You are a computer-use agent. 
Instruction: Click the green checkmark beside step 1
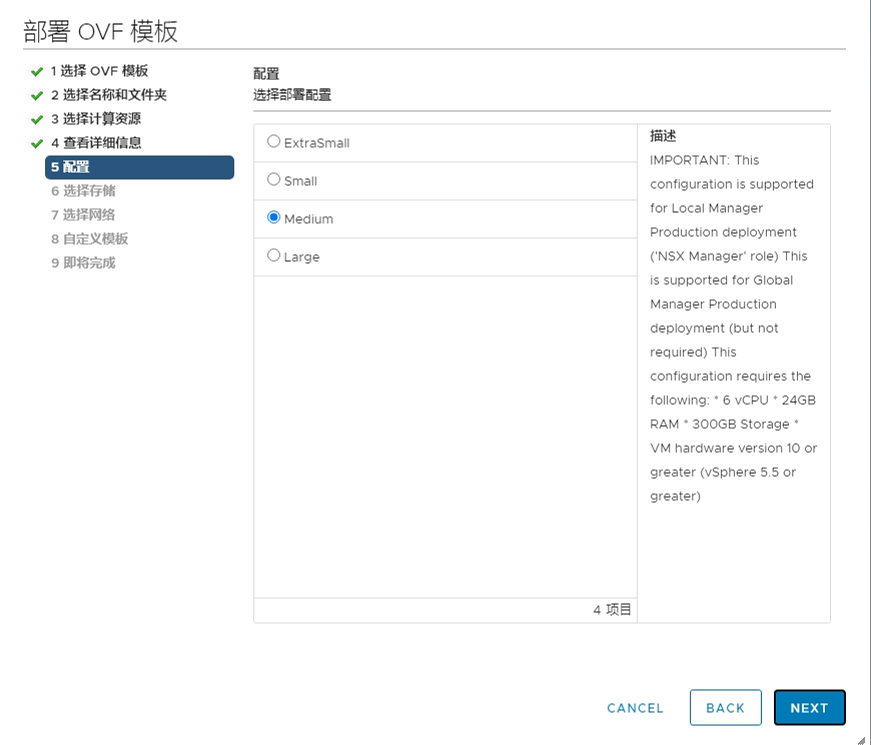37,72
